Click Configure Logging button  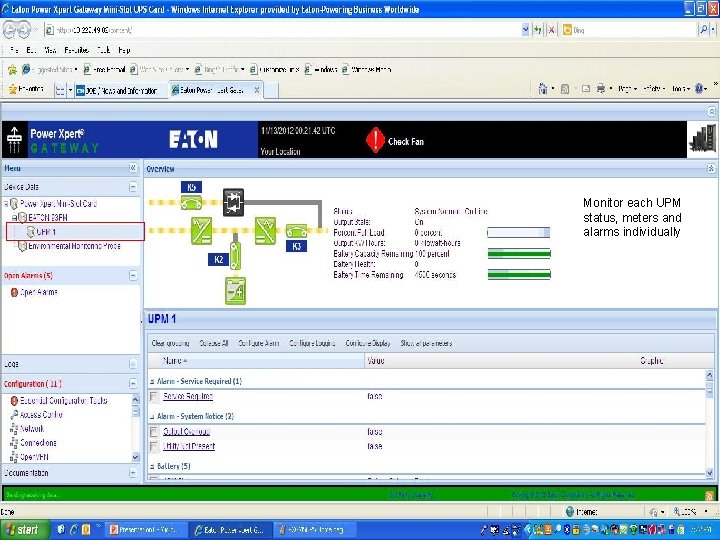312,343
